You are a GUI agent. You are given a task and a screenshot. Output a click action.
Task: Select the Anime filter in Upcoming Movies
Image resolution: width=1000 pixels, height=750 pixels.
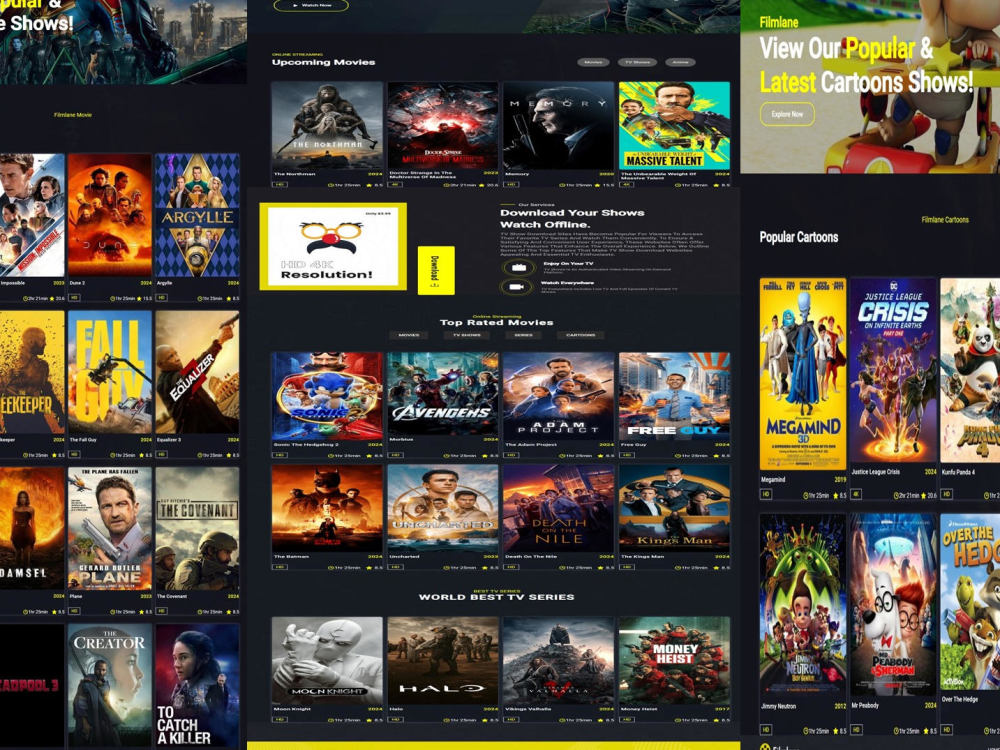680,62
